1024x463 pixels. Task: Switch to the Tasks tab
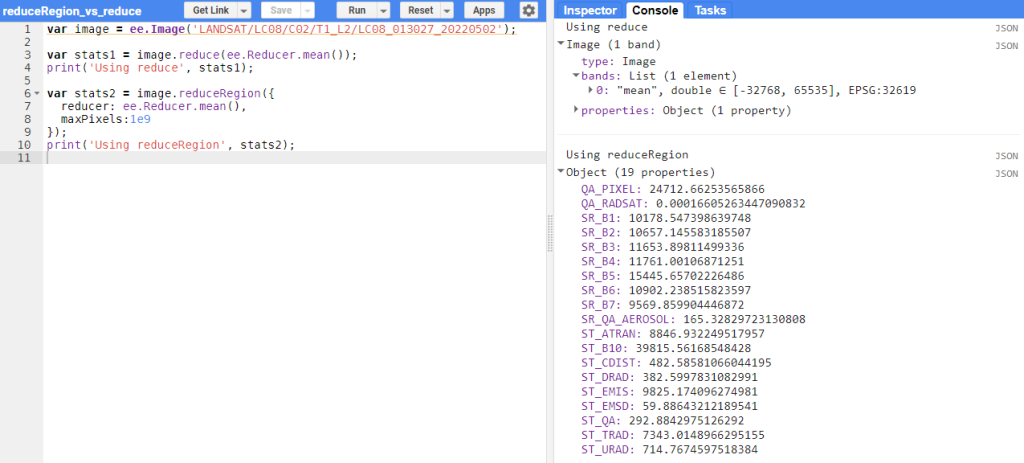[710, 10]
